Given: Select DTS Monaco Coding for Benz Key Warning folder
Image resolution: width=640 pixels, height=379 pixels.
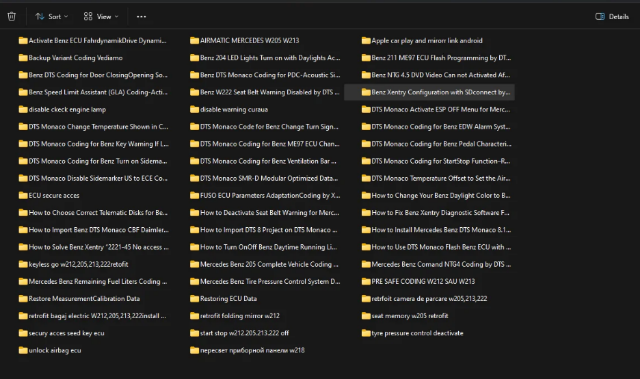Looking at the screenshot, I should point(98,144).
